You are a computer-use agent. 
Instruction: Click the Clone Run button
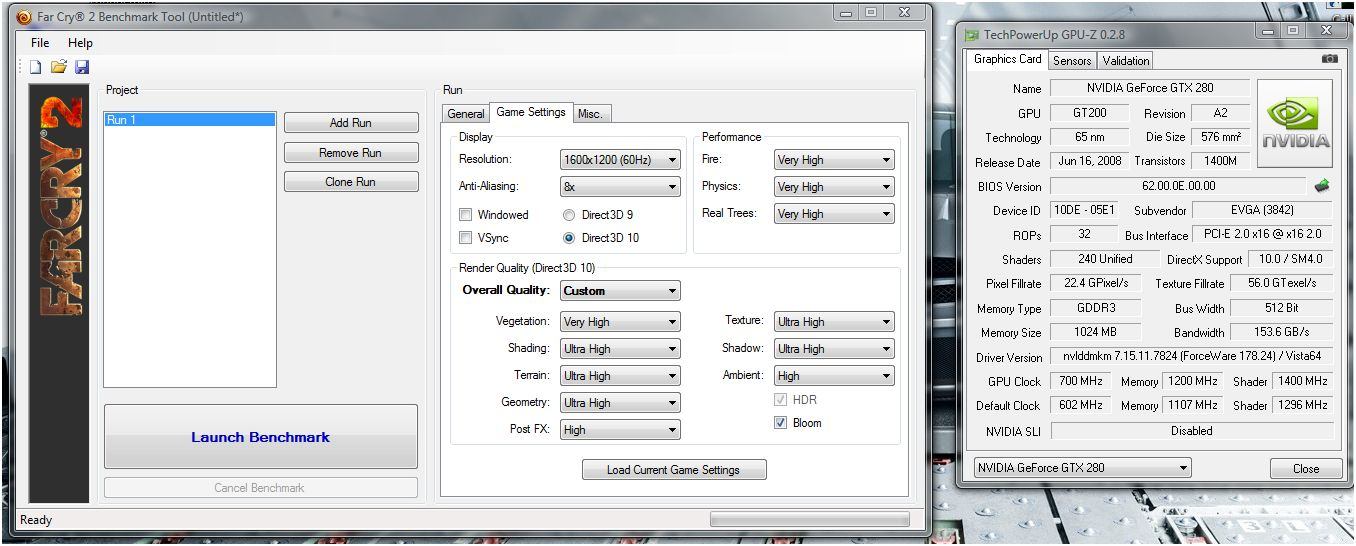click(351, 182)
